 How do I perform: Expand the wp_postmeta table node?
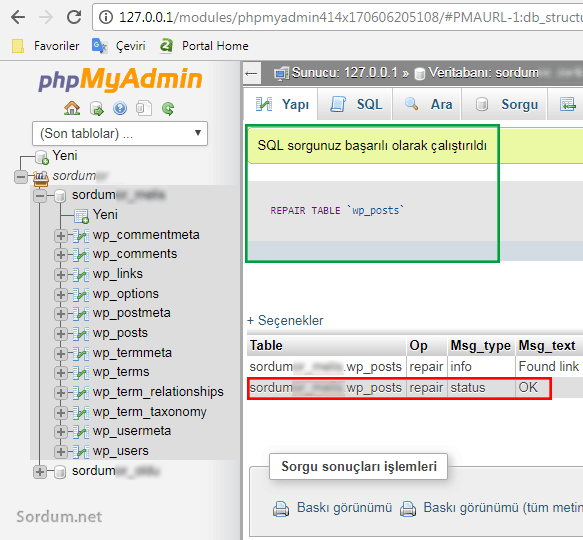click(x=61, y=314)
